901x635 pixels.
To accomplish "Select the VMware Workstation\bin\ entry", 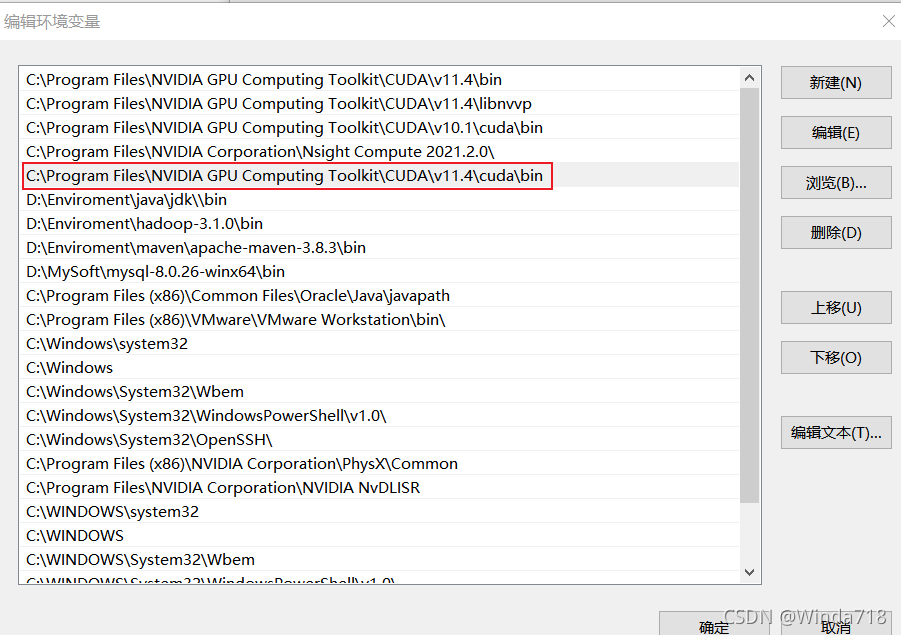I will (x=379, y=320).
